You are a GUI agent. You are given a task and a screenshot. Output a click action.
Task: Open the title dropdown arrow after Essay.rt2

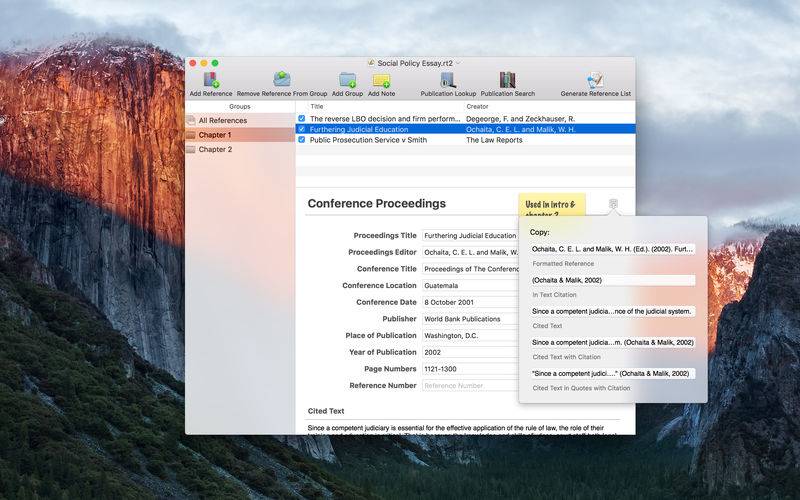458,63
